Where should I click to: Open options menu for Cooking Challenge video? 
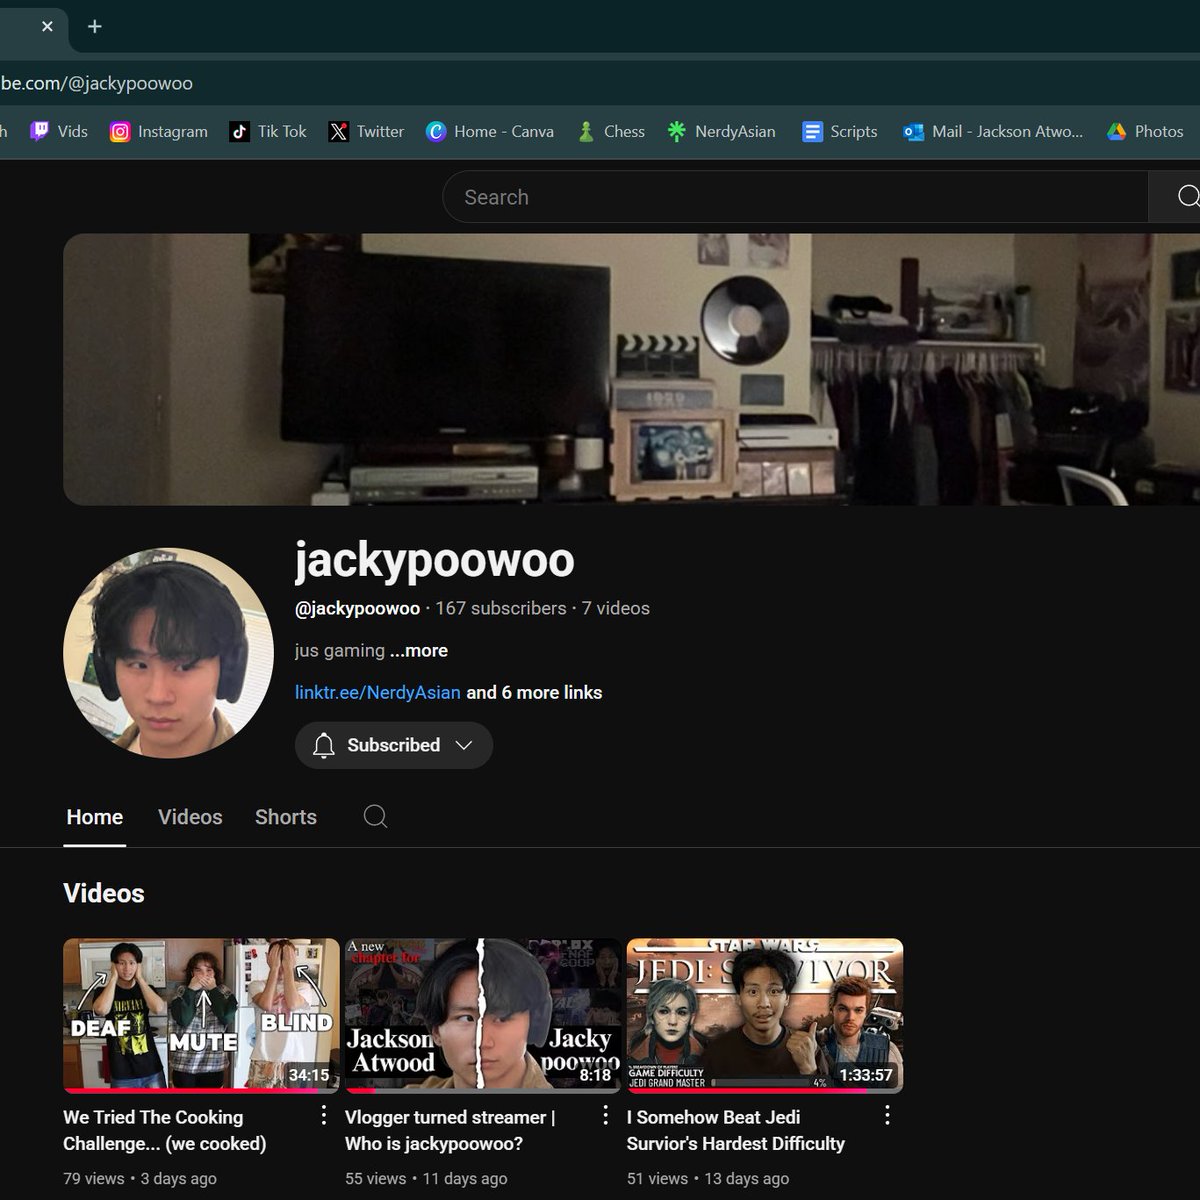(x=323, y=1115)
